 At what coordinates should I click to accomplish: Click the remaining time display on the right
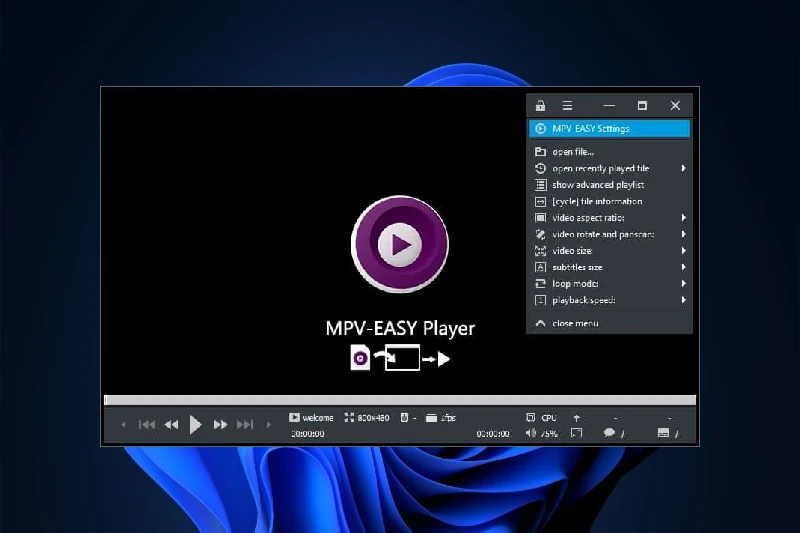493,434
